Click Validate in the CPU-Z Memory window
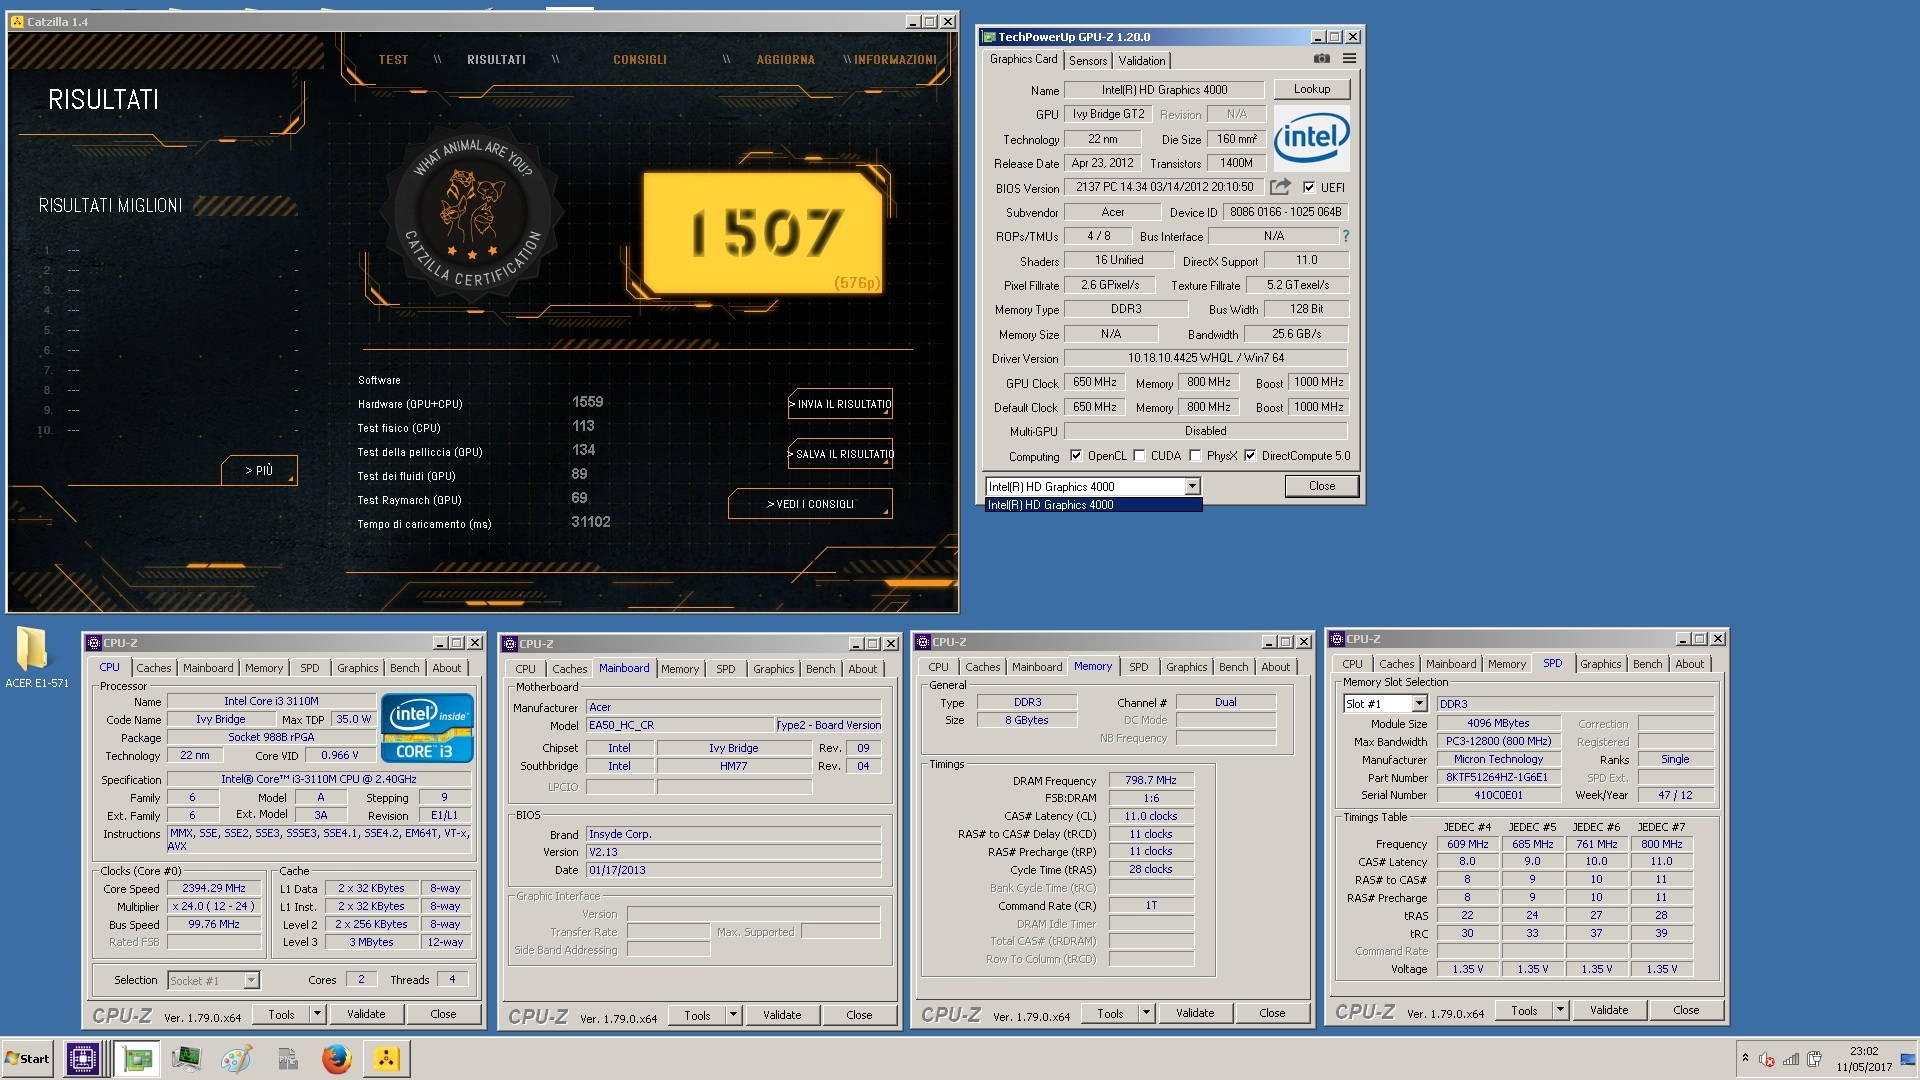Viewport: 1920px width, 1080px height. (1194, 1013)
